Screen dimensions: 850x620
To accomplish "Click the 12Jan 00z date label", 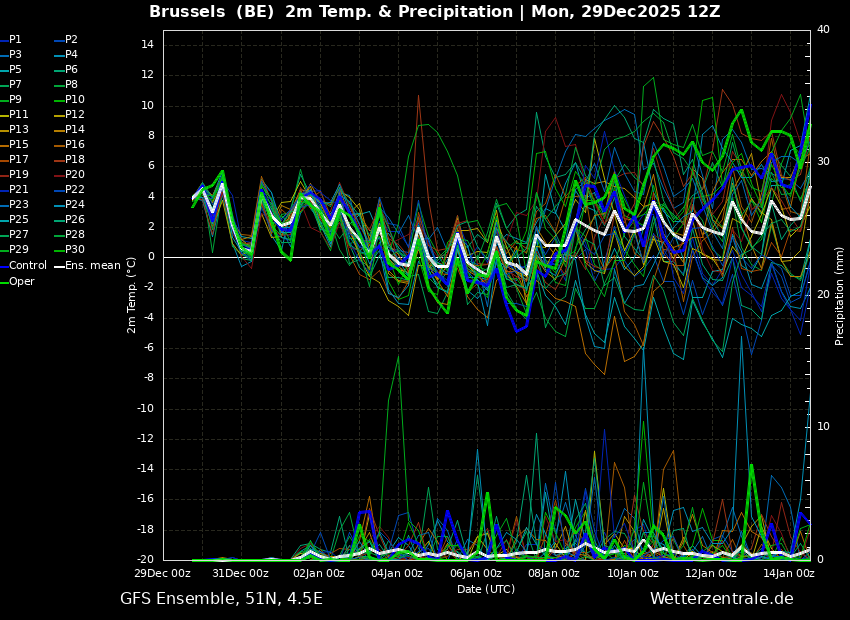I will click(x=711, y=573).
